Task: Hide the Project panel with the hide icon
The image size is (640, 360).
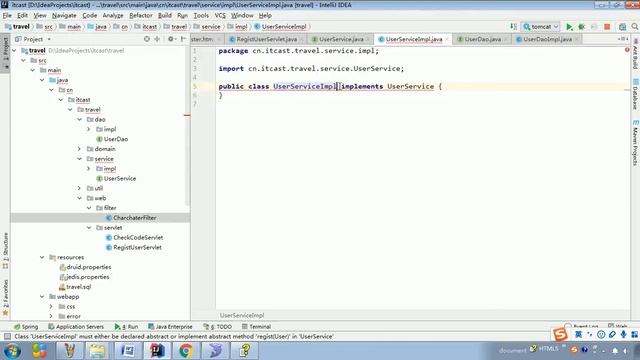Action: [x=183, y=39]
